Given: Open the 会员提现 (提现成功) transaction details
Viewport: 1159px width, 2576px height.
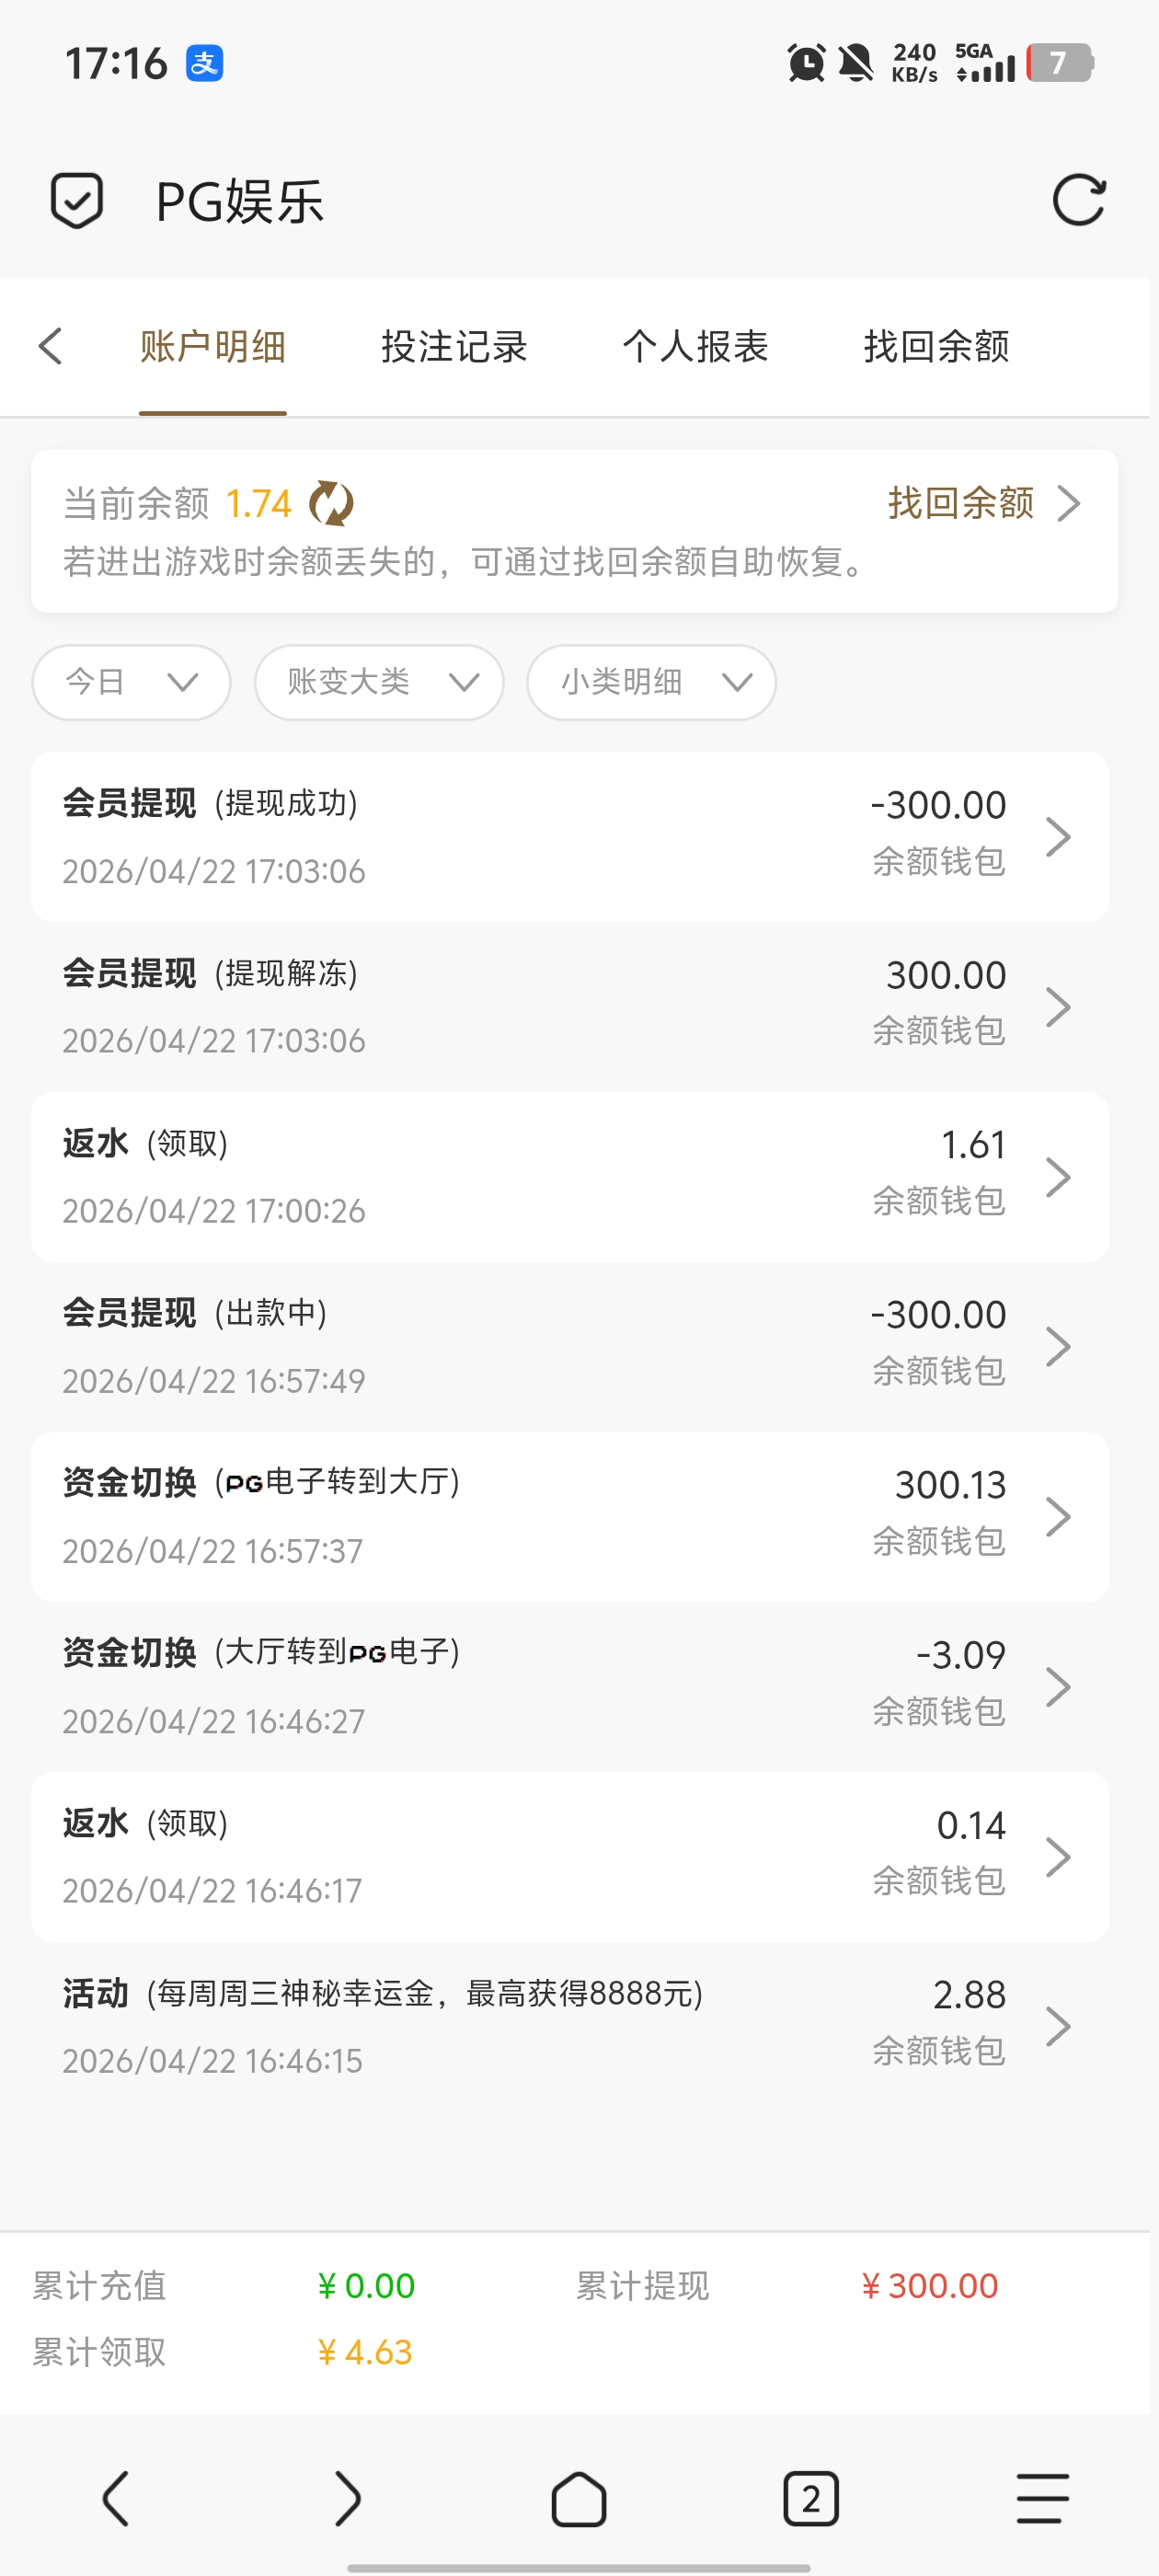Looking at the screenshot, I should [570, 837].
